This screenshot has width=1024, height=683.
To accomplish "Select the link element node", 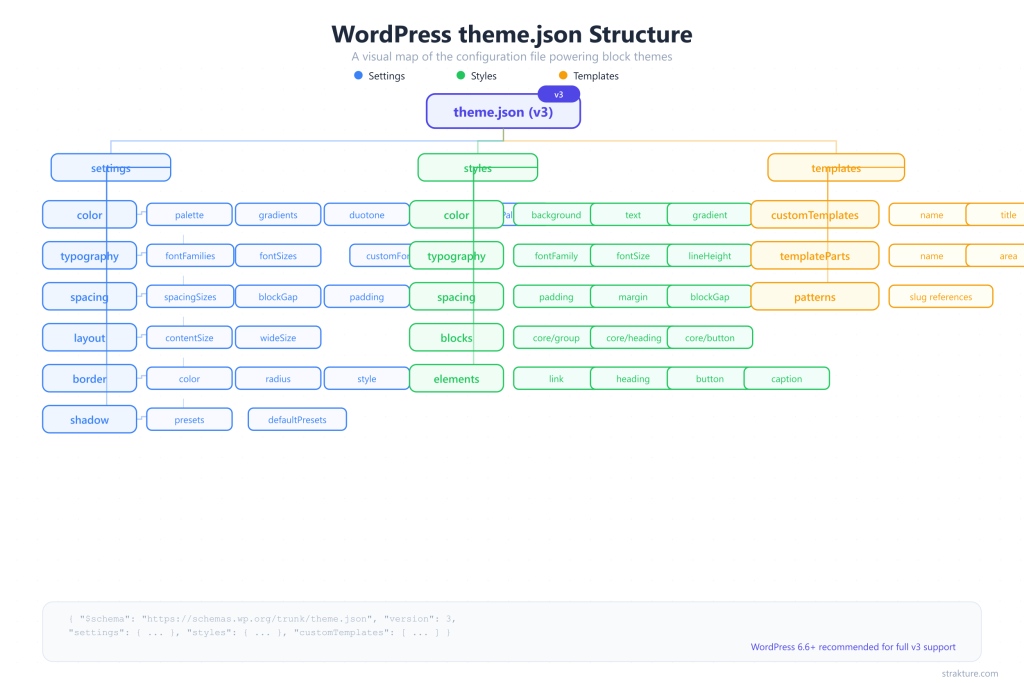I will [556, 379].
